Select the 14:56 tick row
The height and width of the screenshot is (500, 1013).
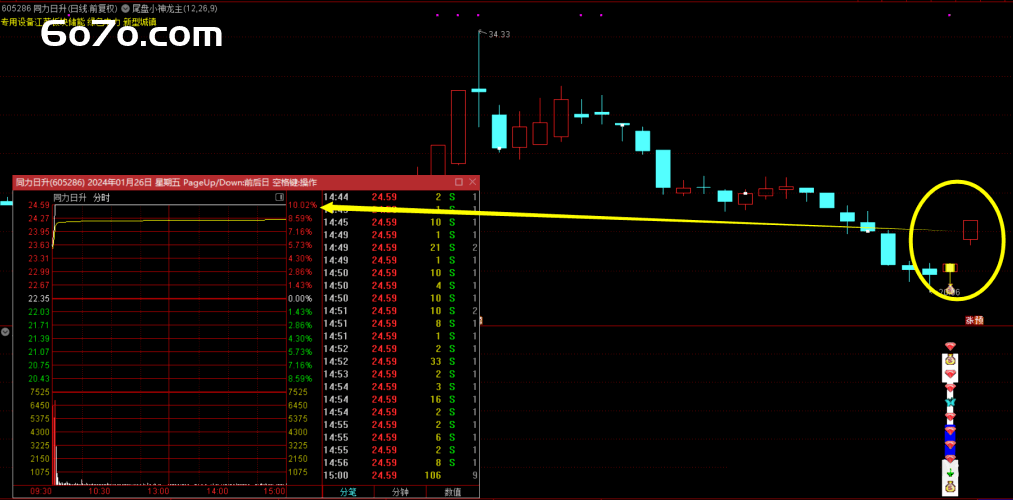click(x=401, y=463)
